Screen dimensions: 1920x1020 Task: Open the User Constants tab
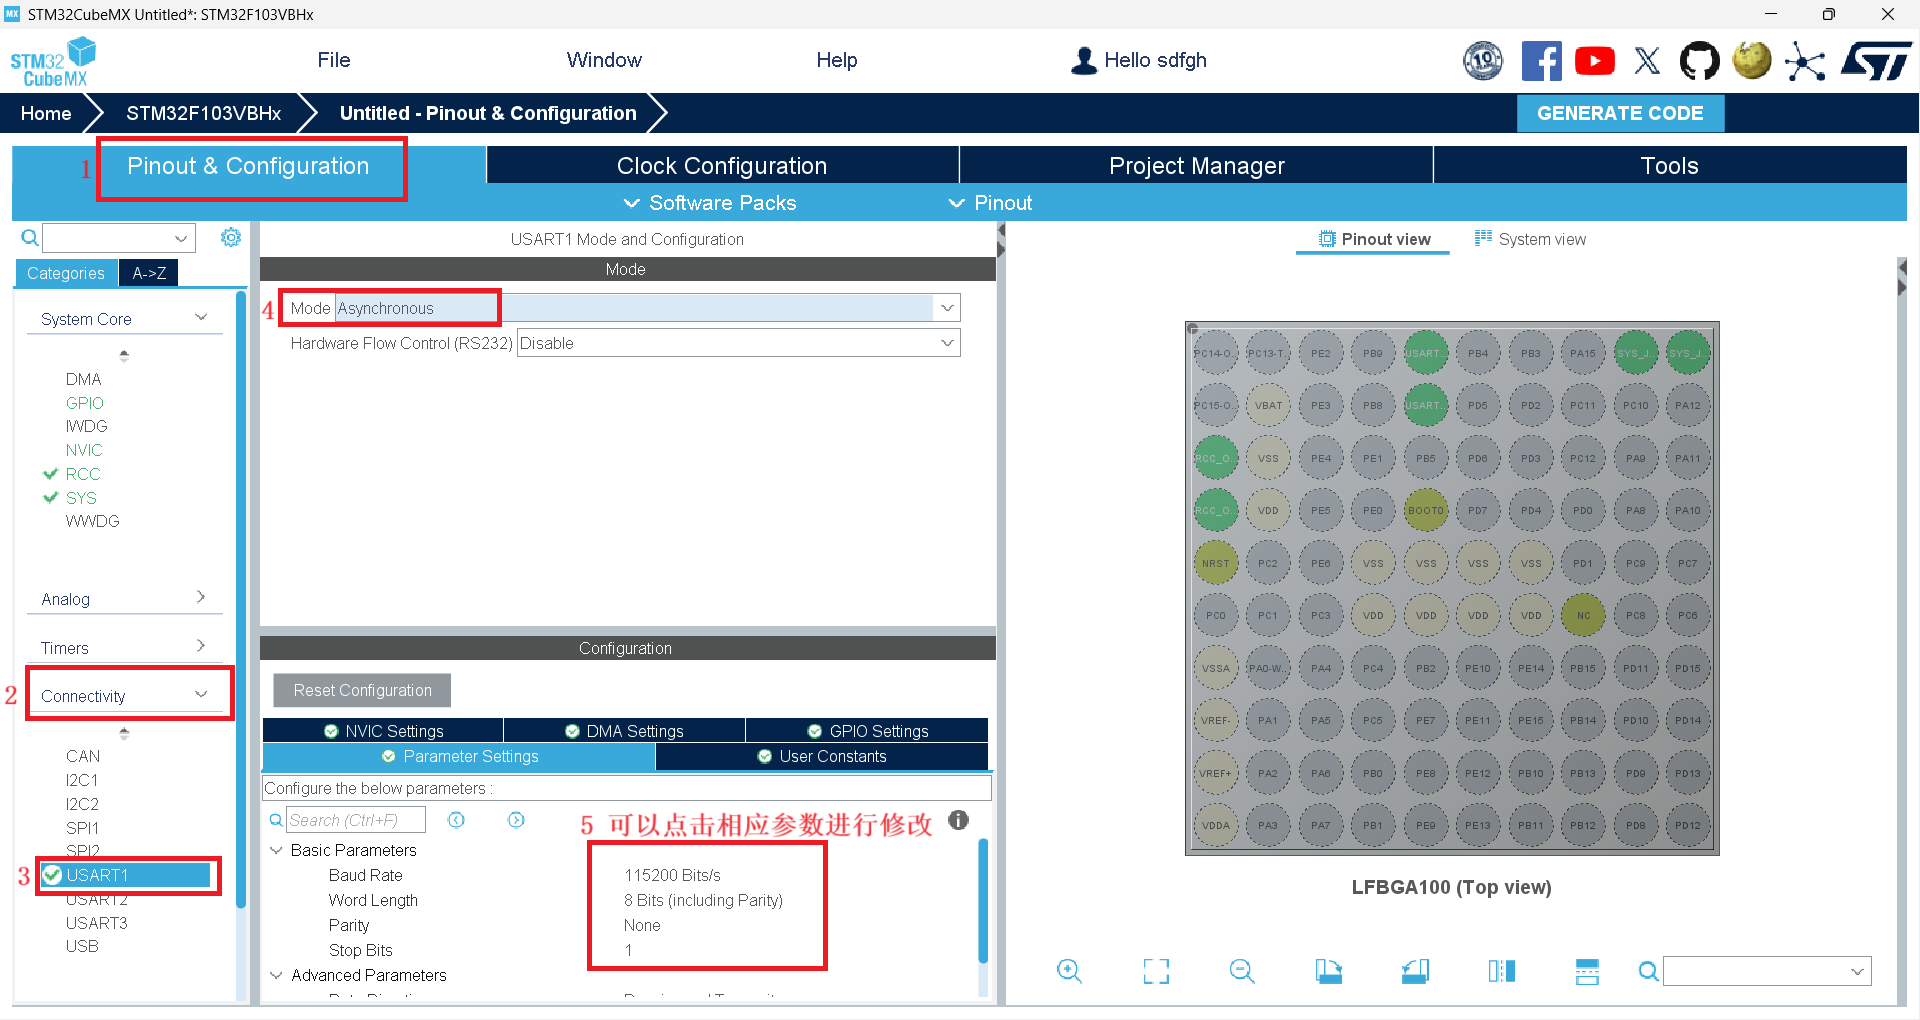[x=822, y=756]
